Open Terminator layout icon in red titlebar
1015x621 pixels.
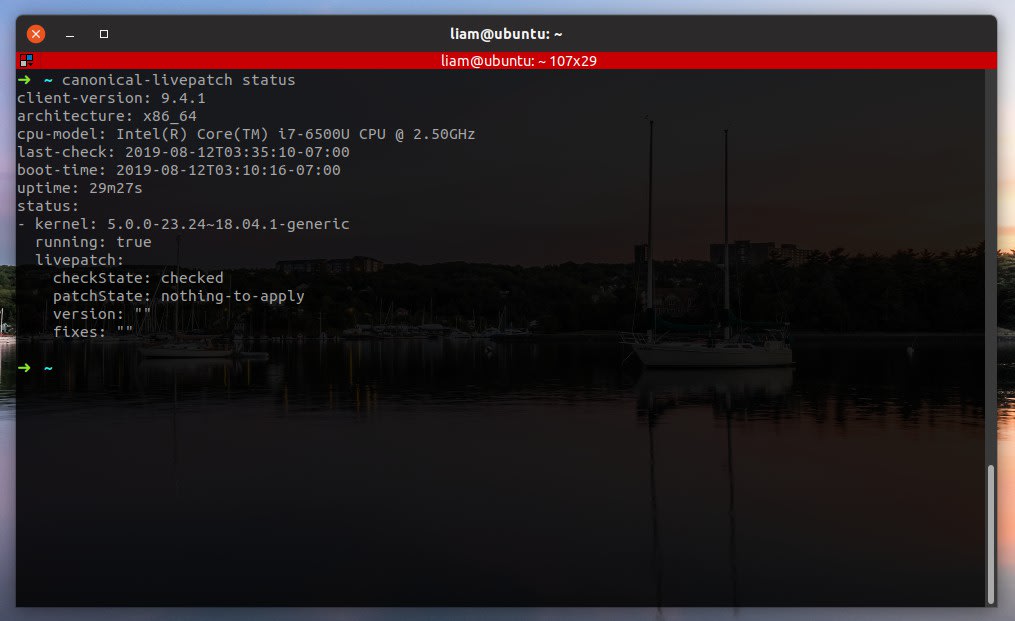coord(27,61)
